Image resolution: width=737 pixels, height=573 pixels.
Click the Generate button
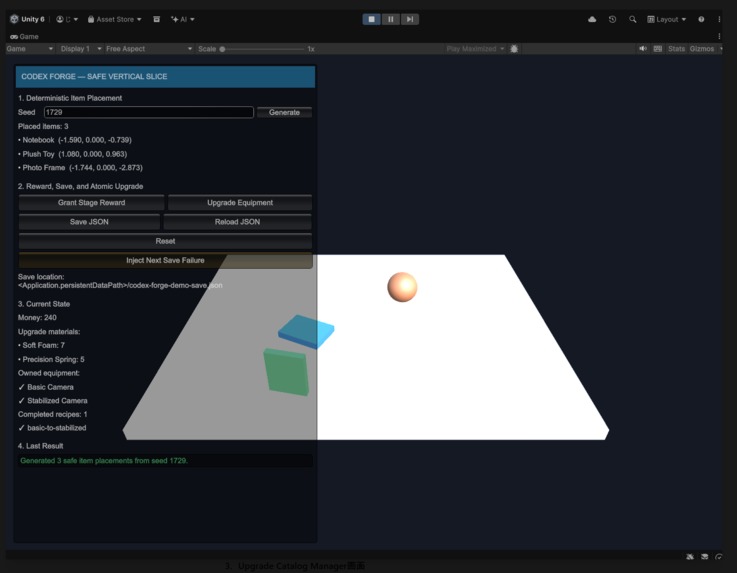point(284,112)
